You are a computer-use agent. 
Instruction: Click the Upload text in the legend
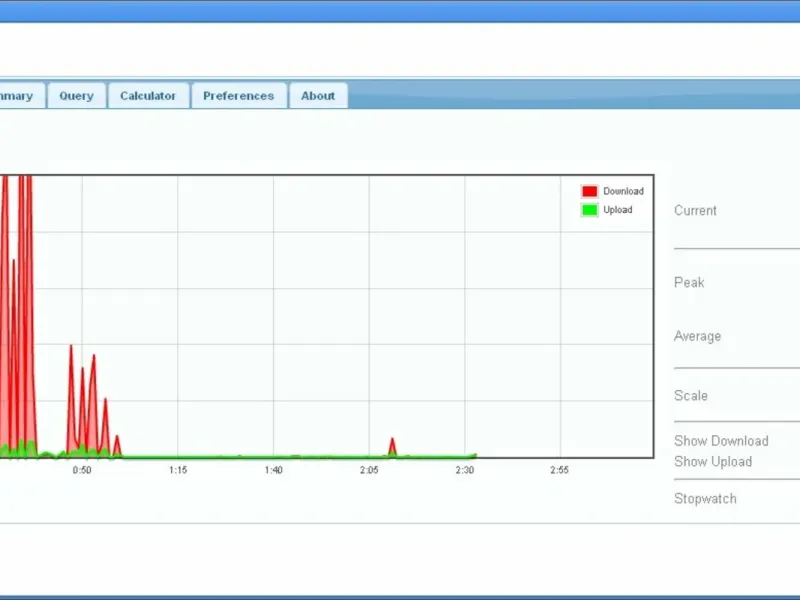pos(617,210)
